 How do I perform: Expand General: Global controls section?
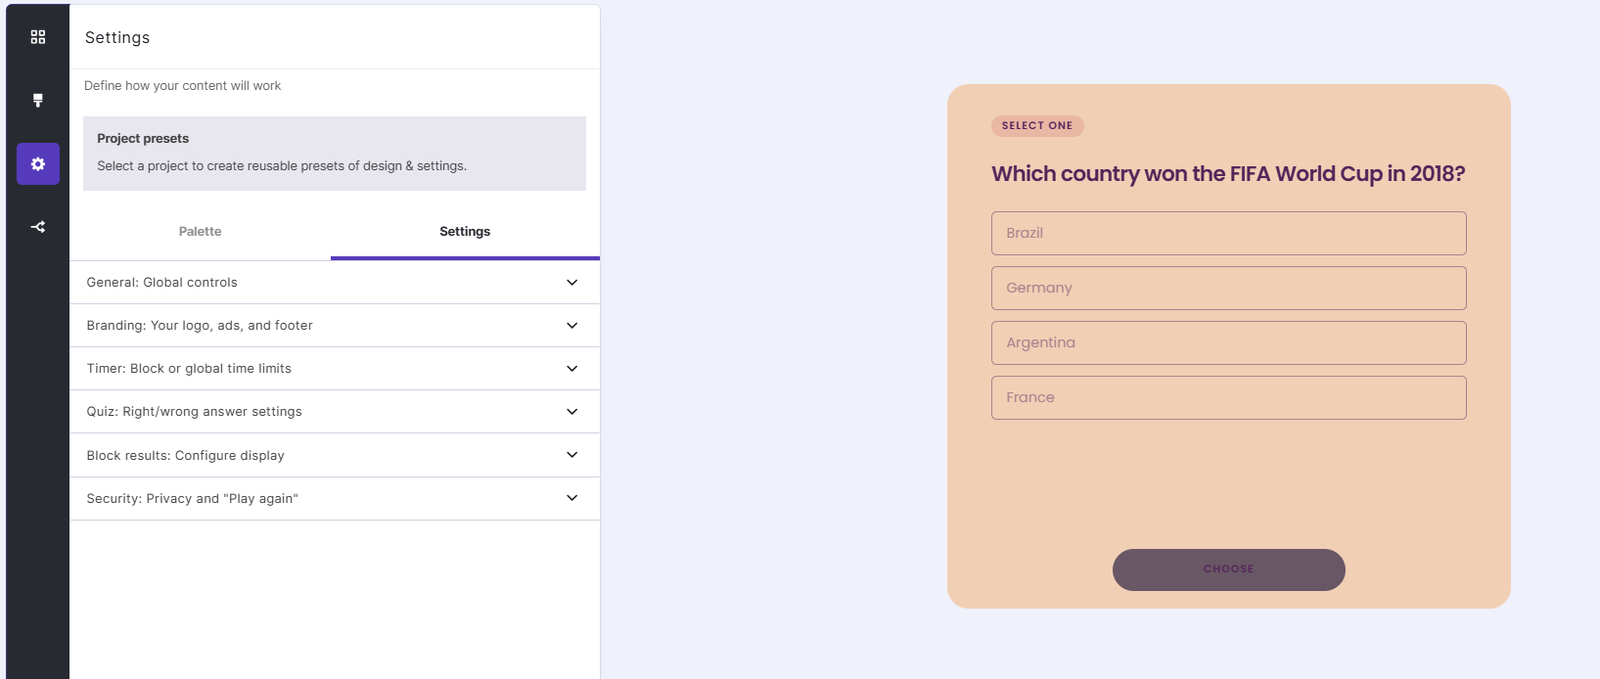click(x=334, y=282)
